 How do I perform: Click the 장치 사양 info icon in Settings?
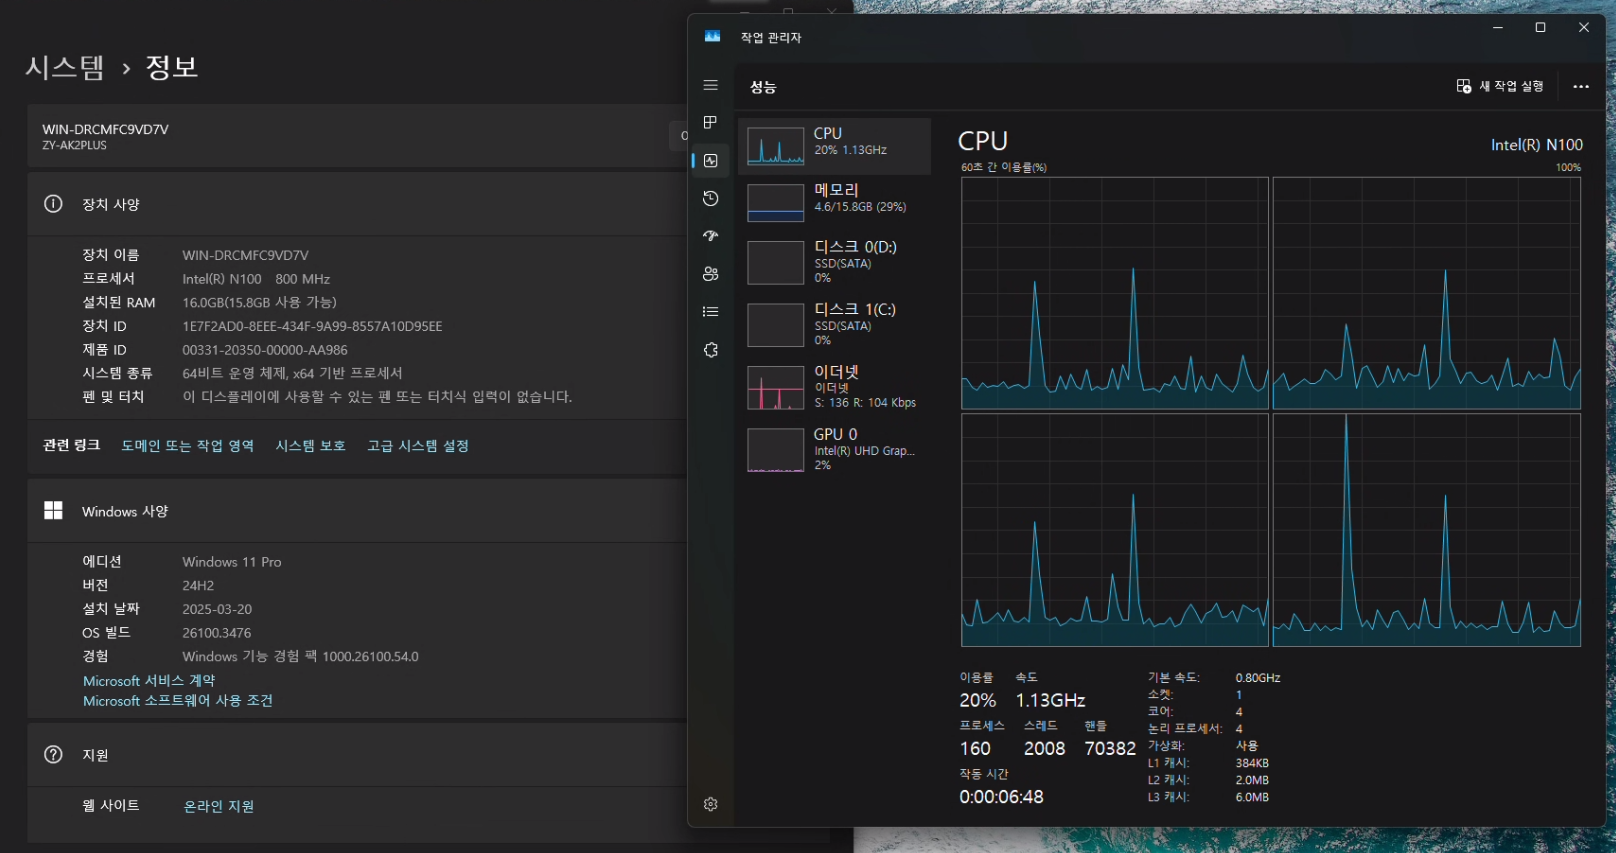click(x=53, y=204)
